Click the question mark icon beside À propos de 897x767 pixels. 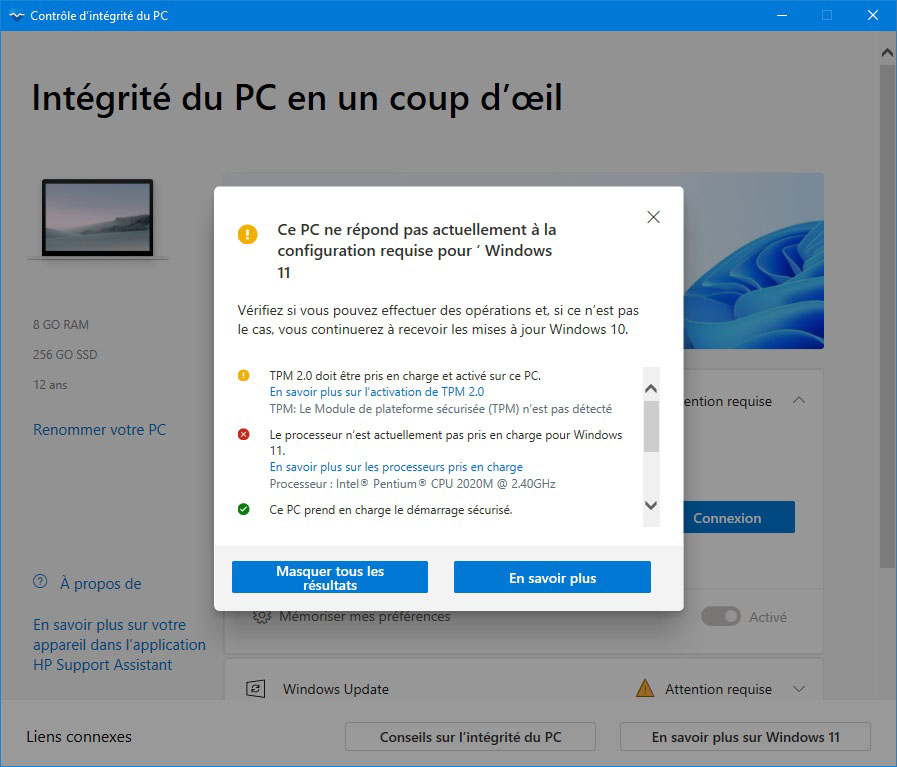(x=41, y=582)
